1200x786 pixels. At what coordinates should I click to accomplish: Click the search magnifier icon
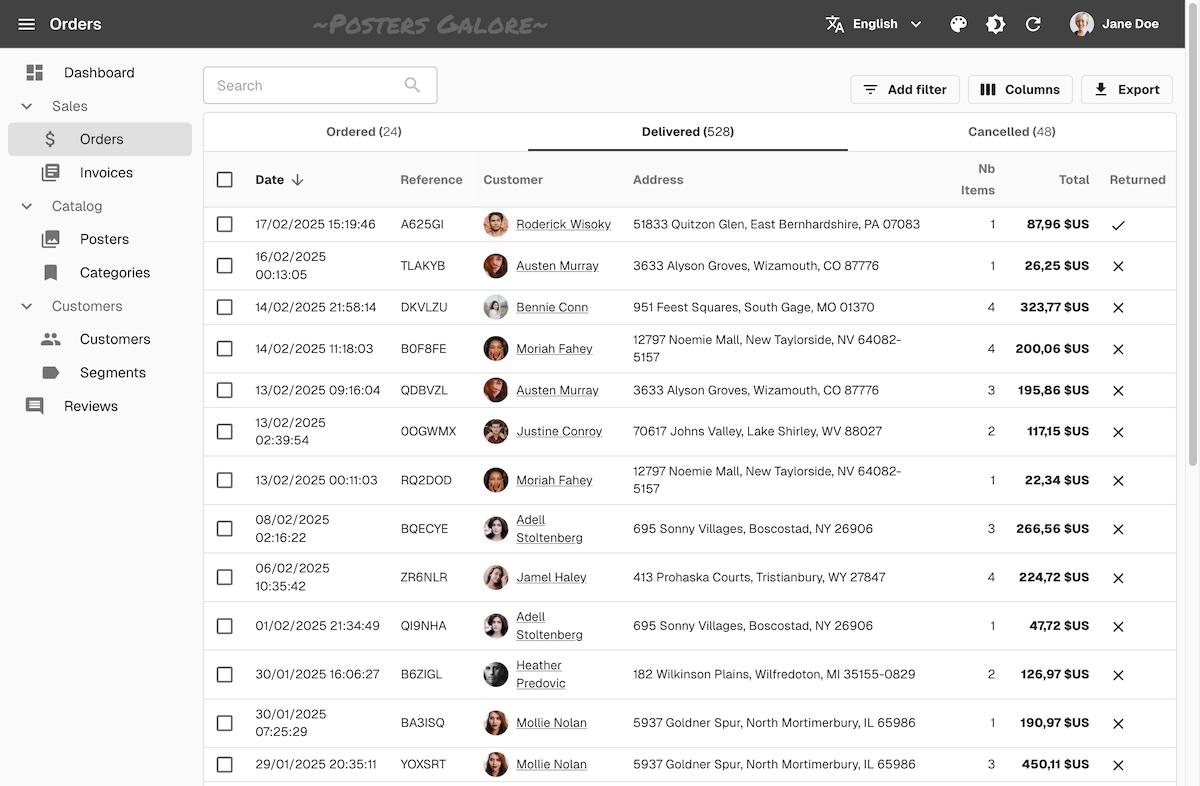click(412, 85)
